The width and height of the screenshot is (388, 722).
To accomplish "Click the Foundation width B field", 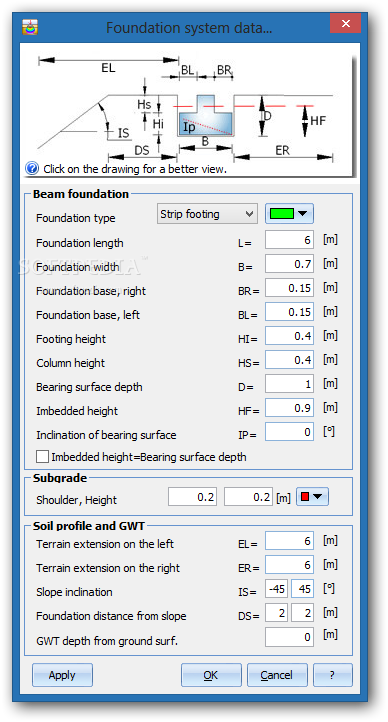I will tap(289, 264).
